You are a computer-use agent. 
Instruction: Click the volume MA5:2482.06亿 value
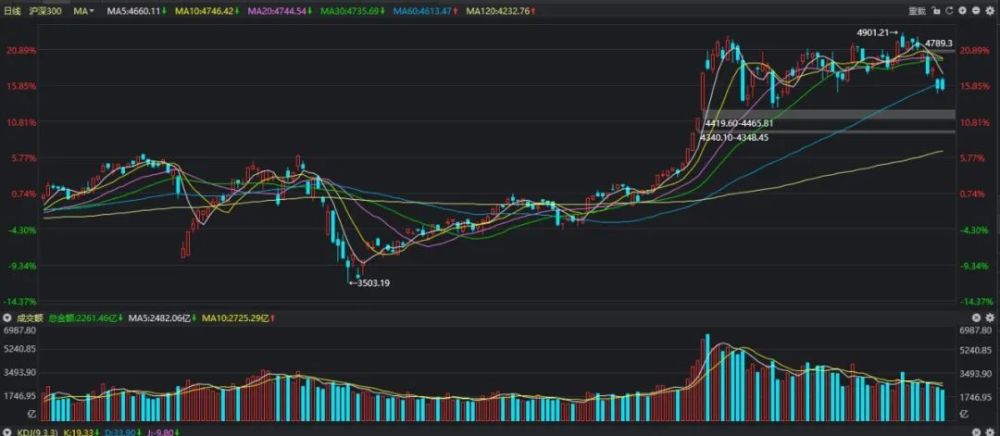point(159,317)
